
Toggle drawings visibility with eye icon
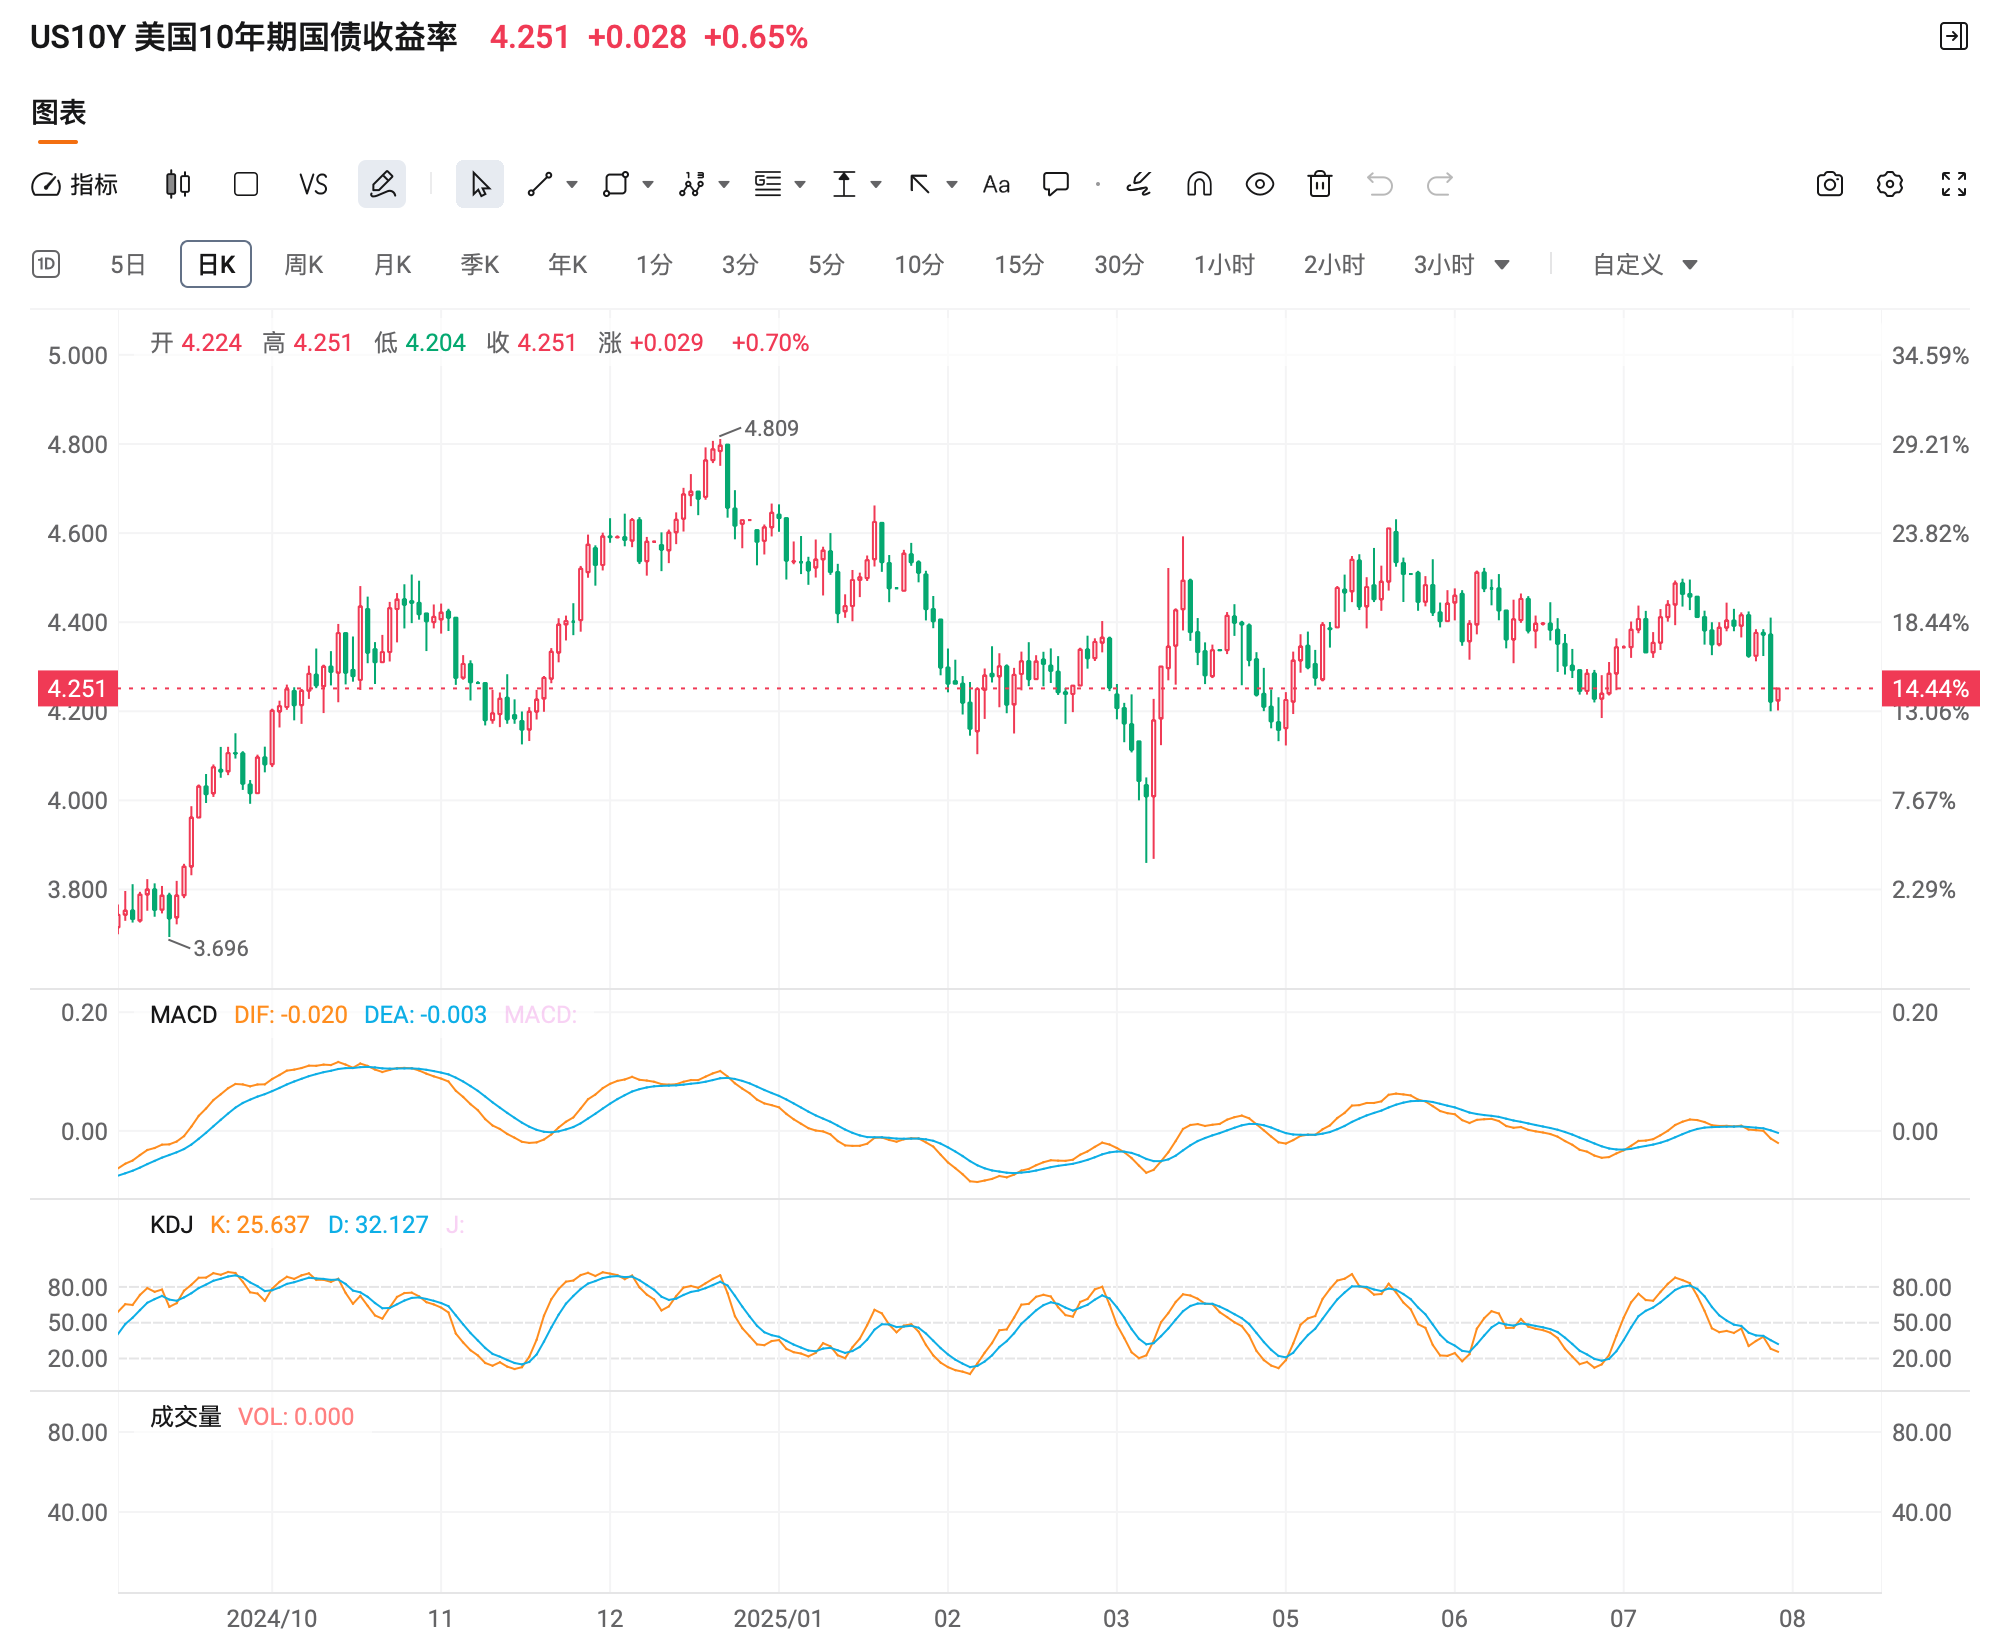(x=1259, y=184)
